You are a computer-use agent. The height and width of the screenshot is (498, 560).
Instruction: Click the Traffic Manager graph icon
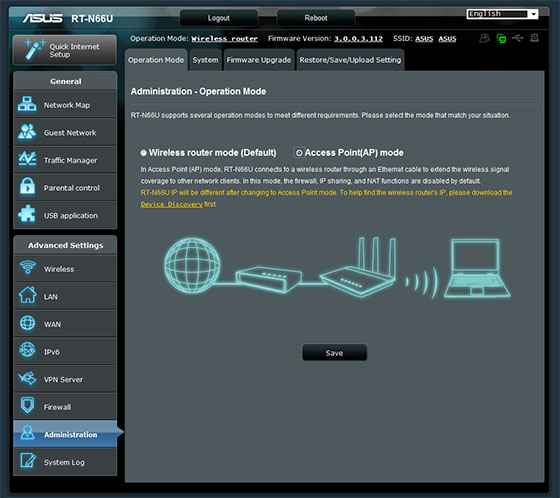27,159
